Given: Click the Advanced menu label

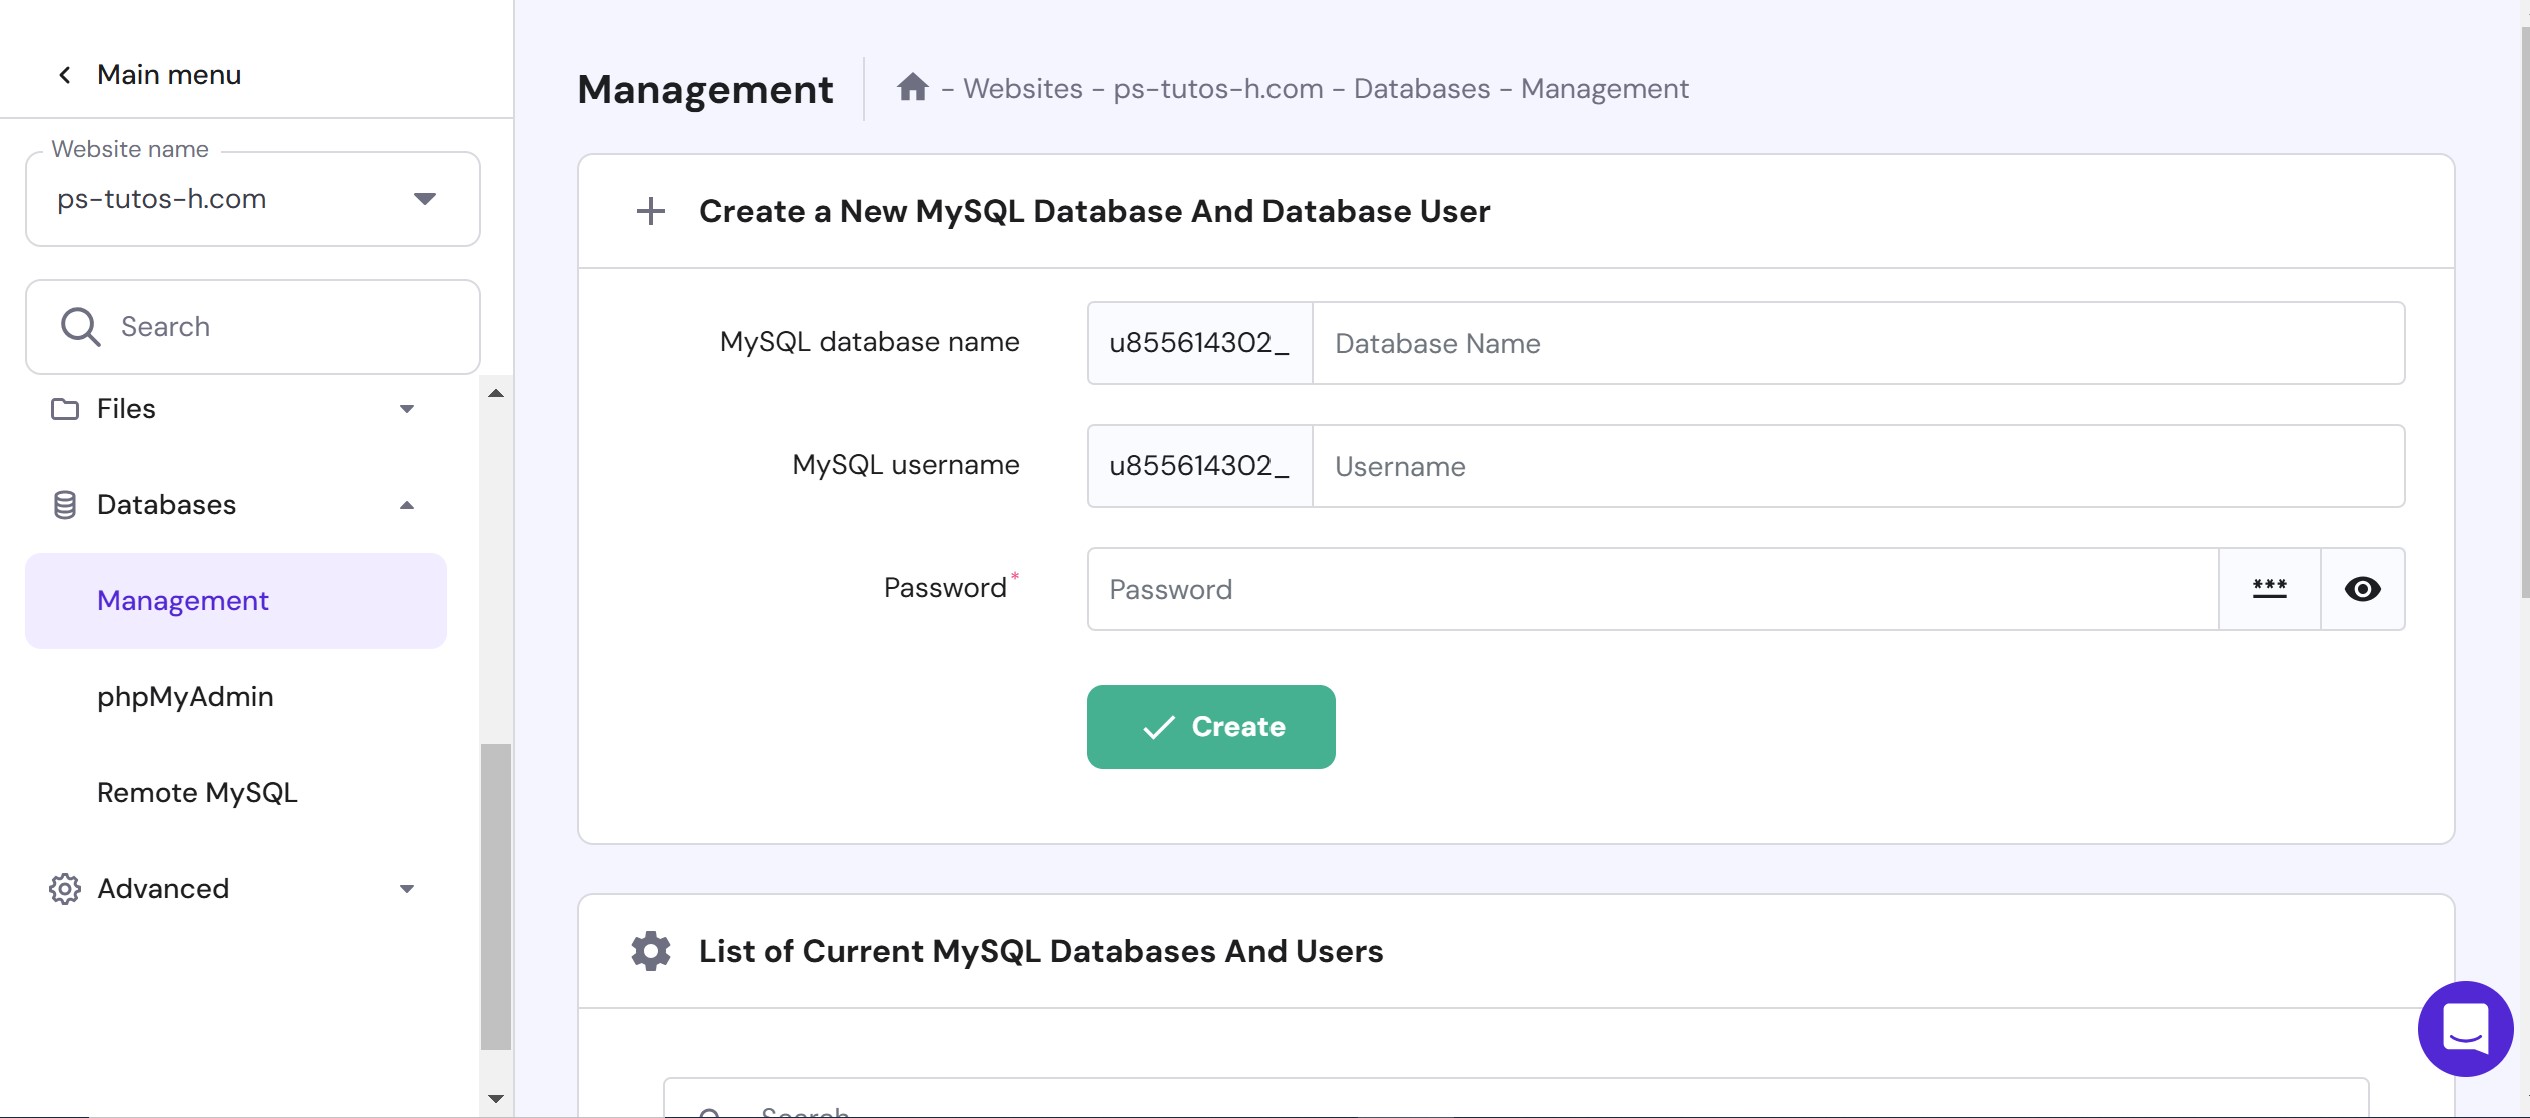Looking at the screenshot, I should (163, 889).
